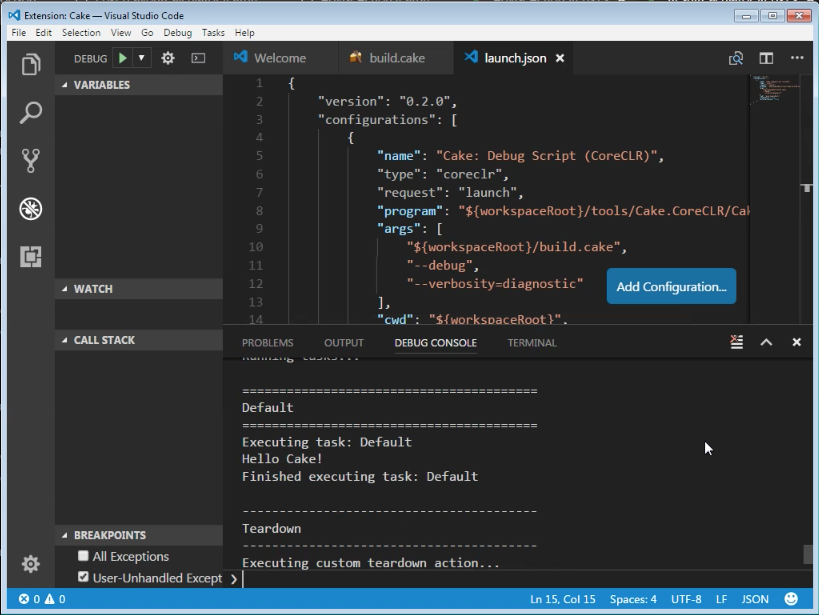
Task: Maximize the Visual Studio Code window
Action: pyautogui.click(x=773, y=16)
